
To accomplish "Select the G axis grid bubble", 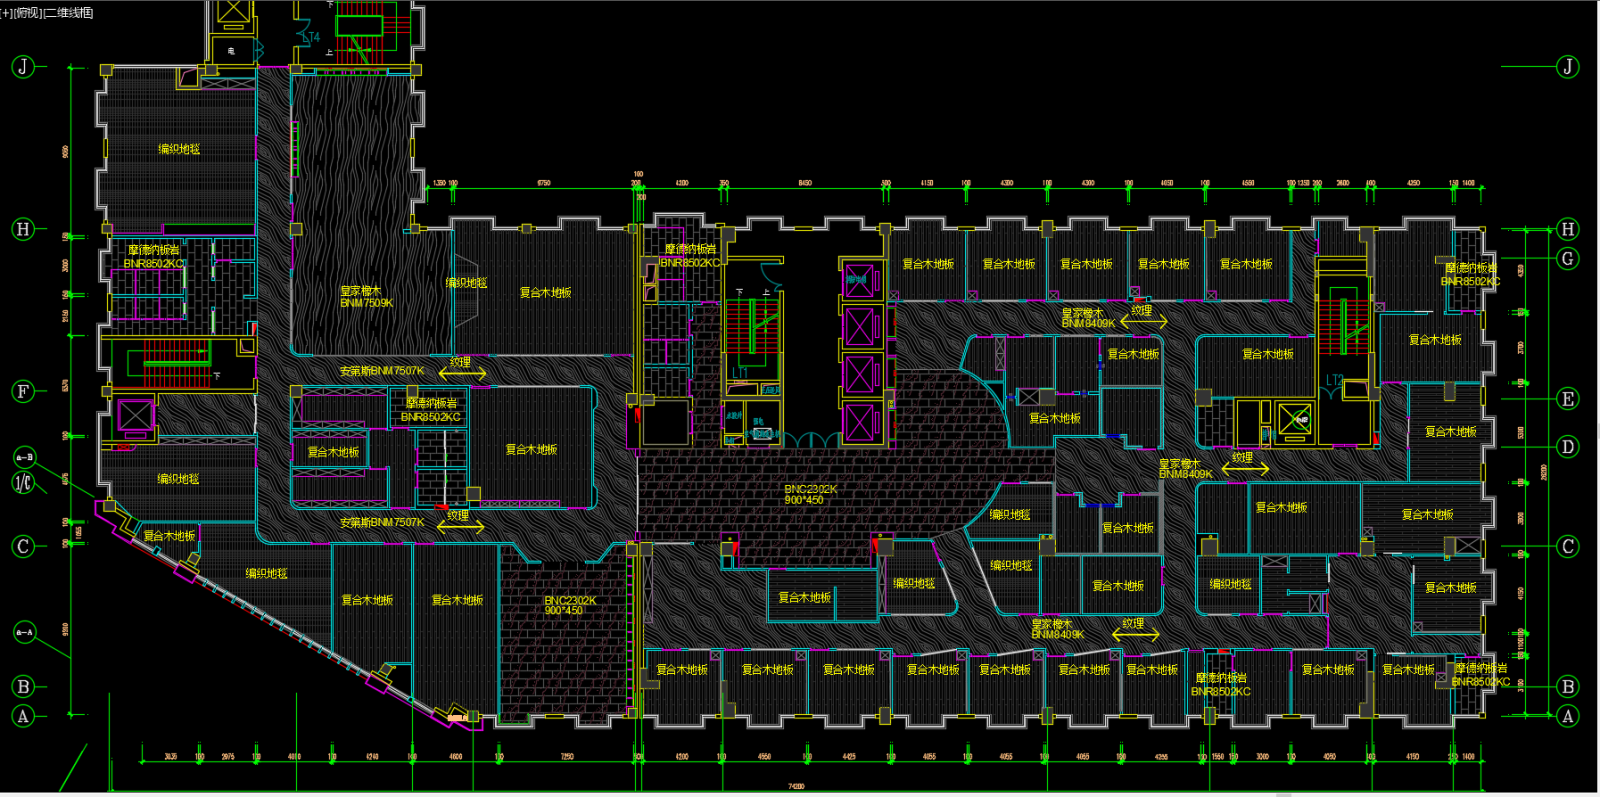I will click(1568, 259).
